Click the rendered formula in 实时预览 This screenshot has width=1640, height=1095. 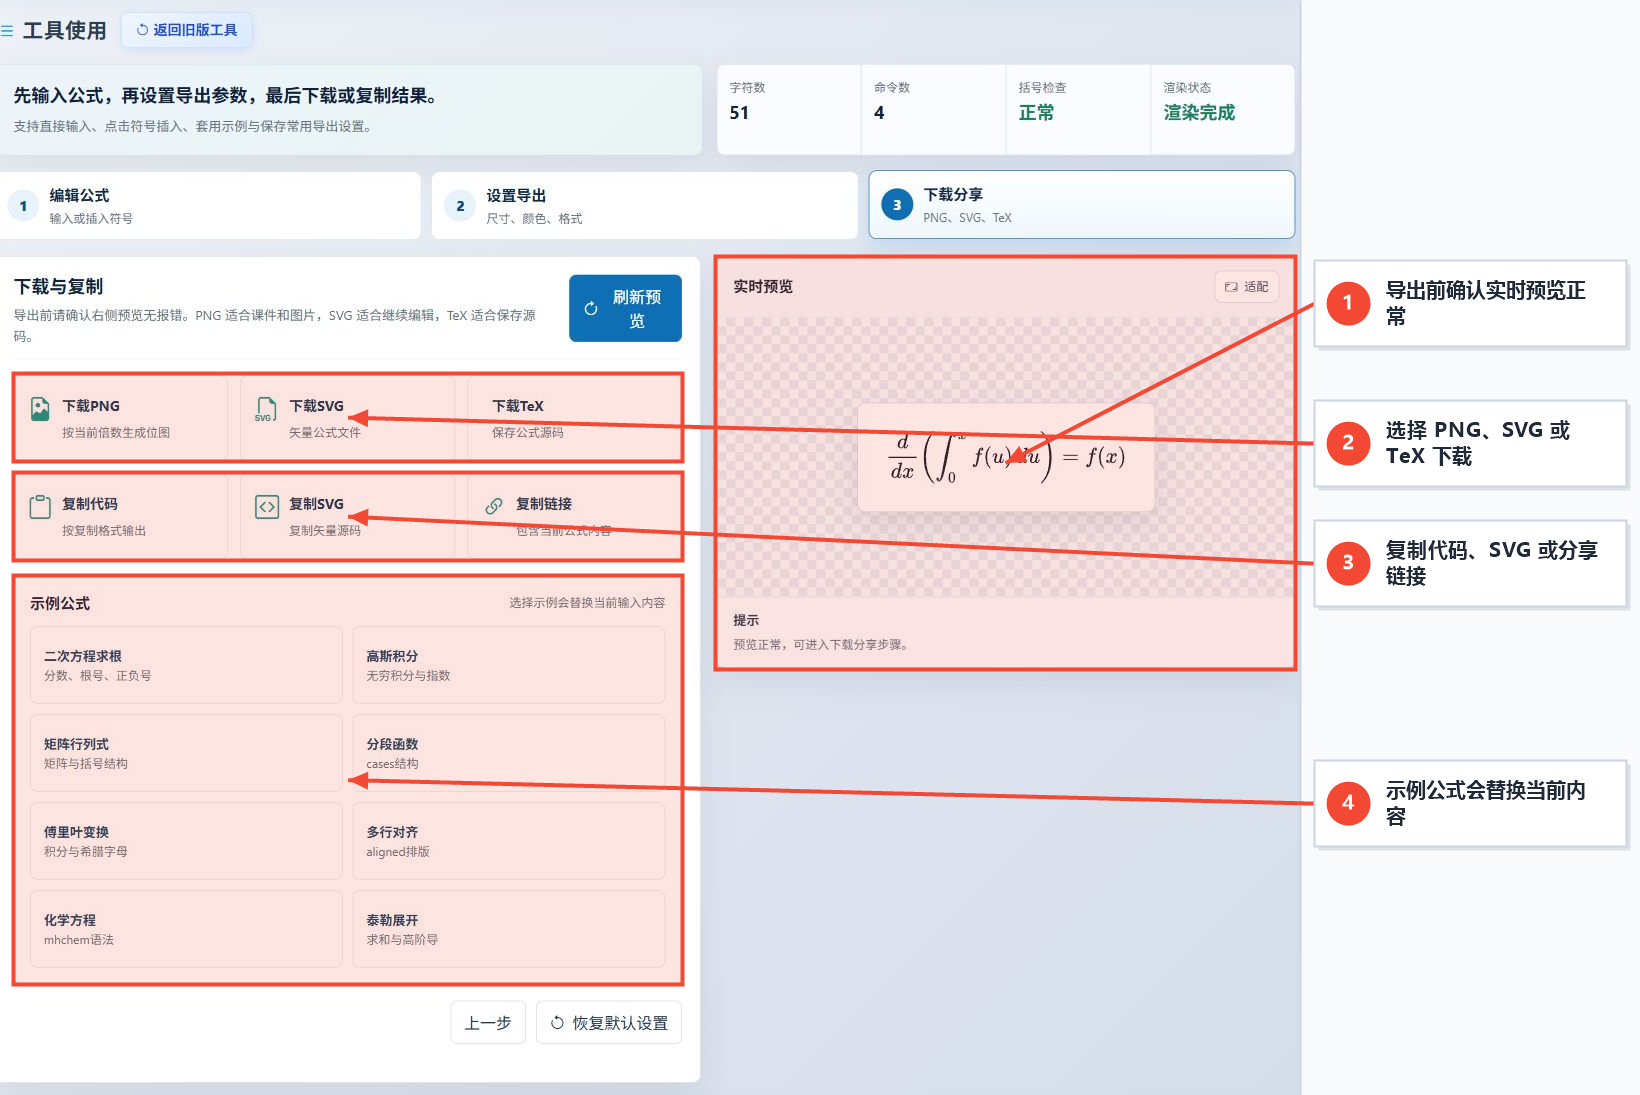click(x=1006, y=458)
